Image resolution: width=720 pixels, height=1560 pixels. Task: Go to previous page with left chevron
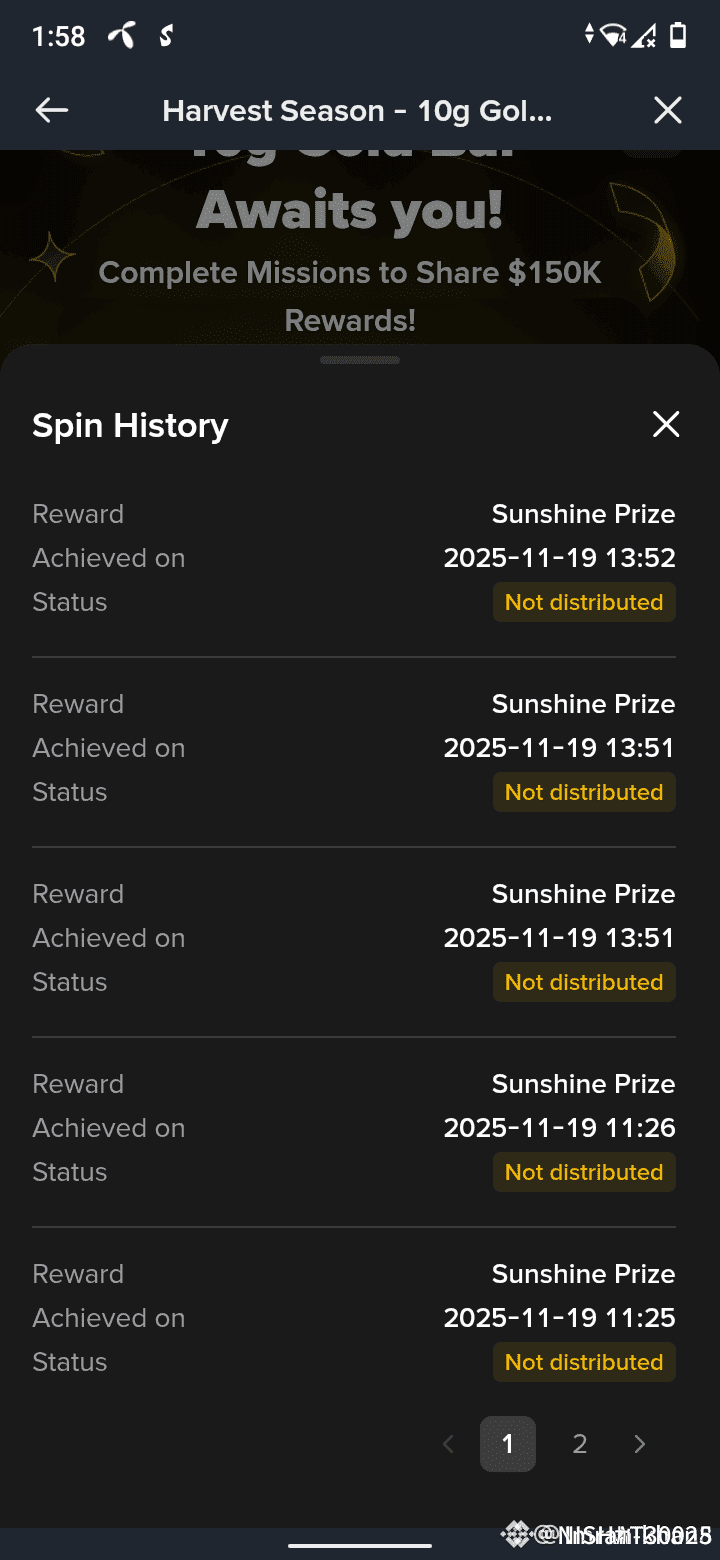[x=448, y=1444]
